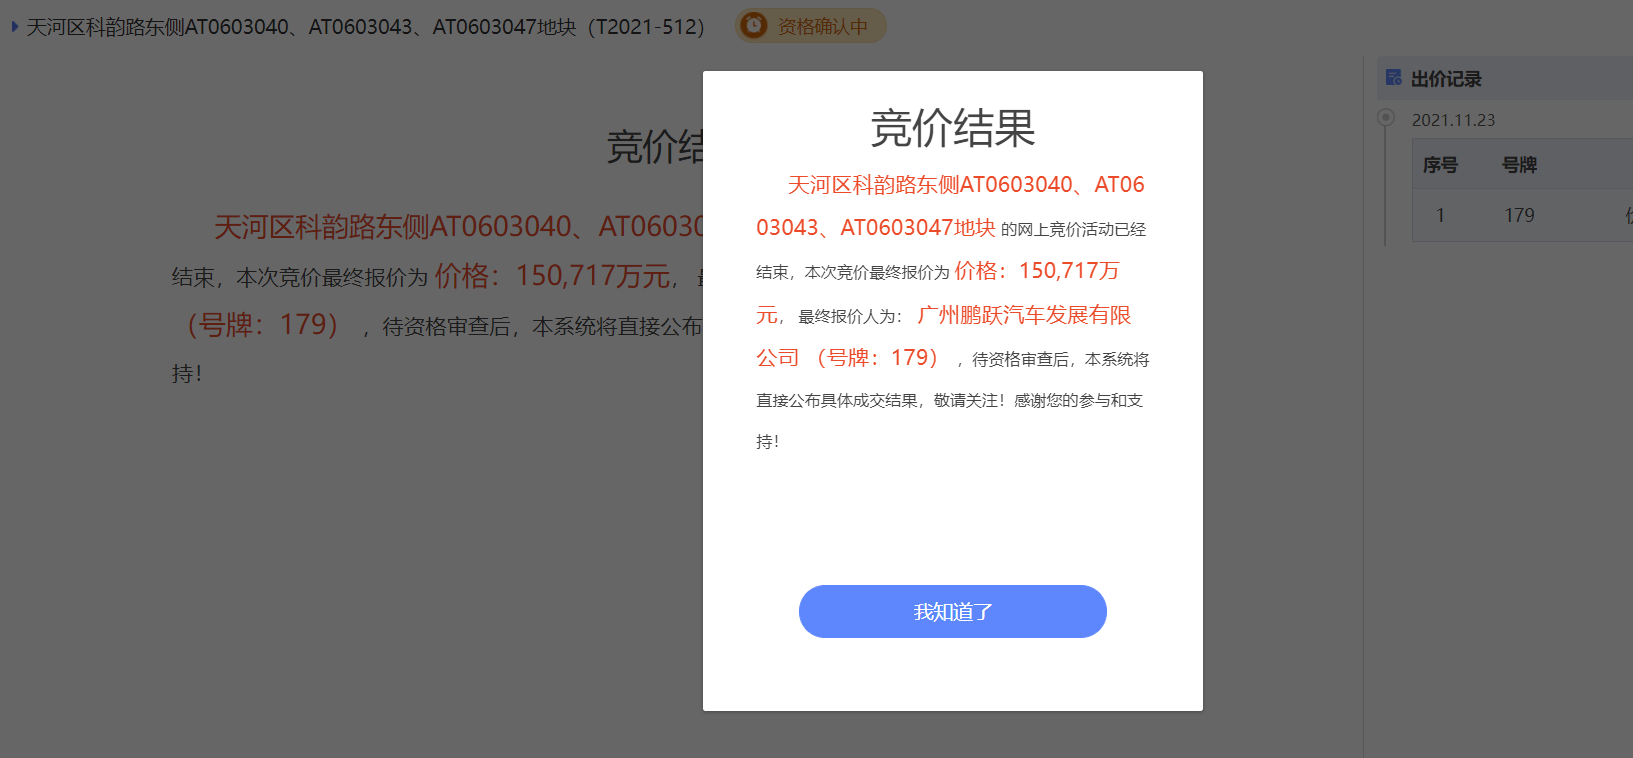Click the 我知道了 button in the dialog
1633x758 pixels.
pos(952,611)
